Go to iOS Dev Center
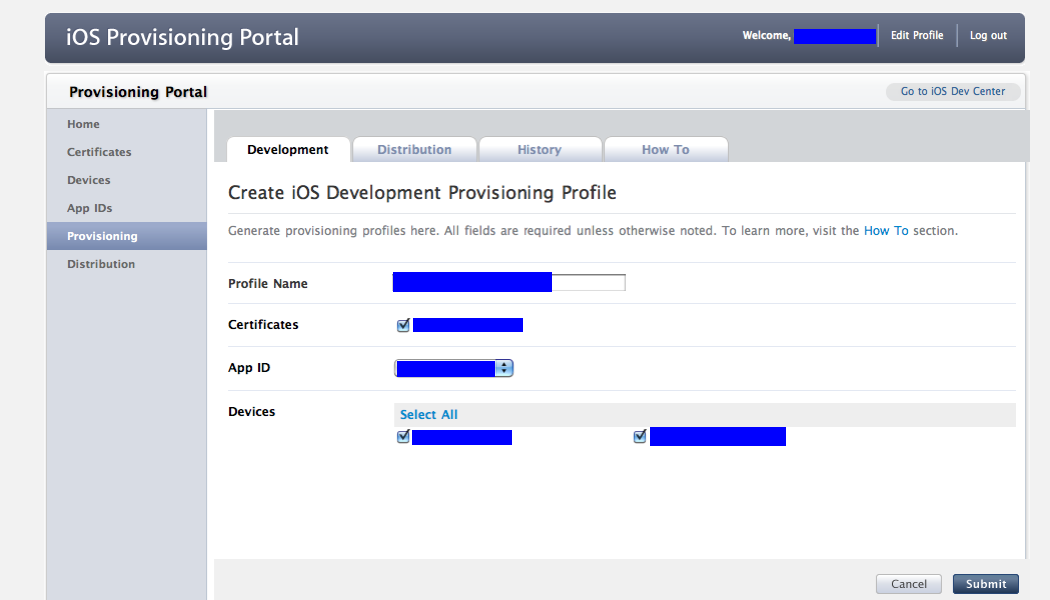The image size is (1050, 600). (953, 92)
